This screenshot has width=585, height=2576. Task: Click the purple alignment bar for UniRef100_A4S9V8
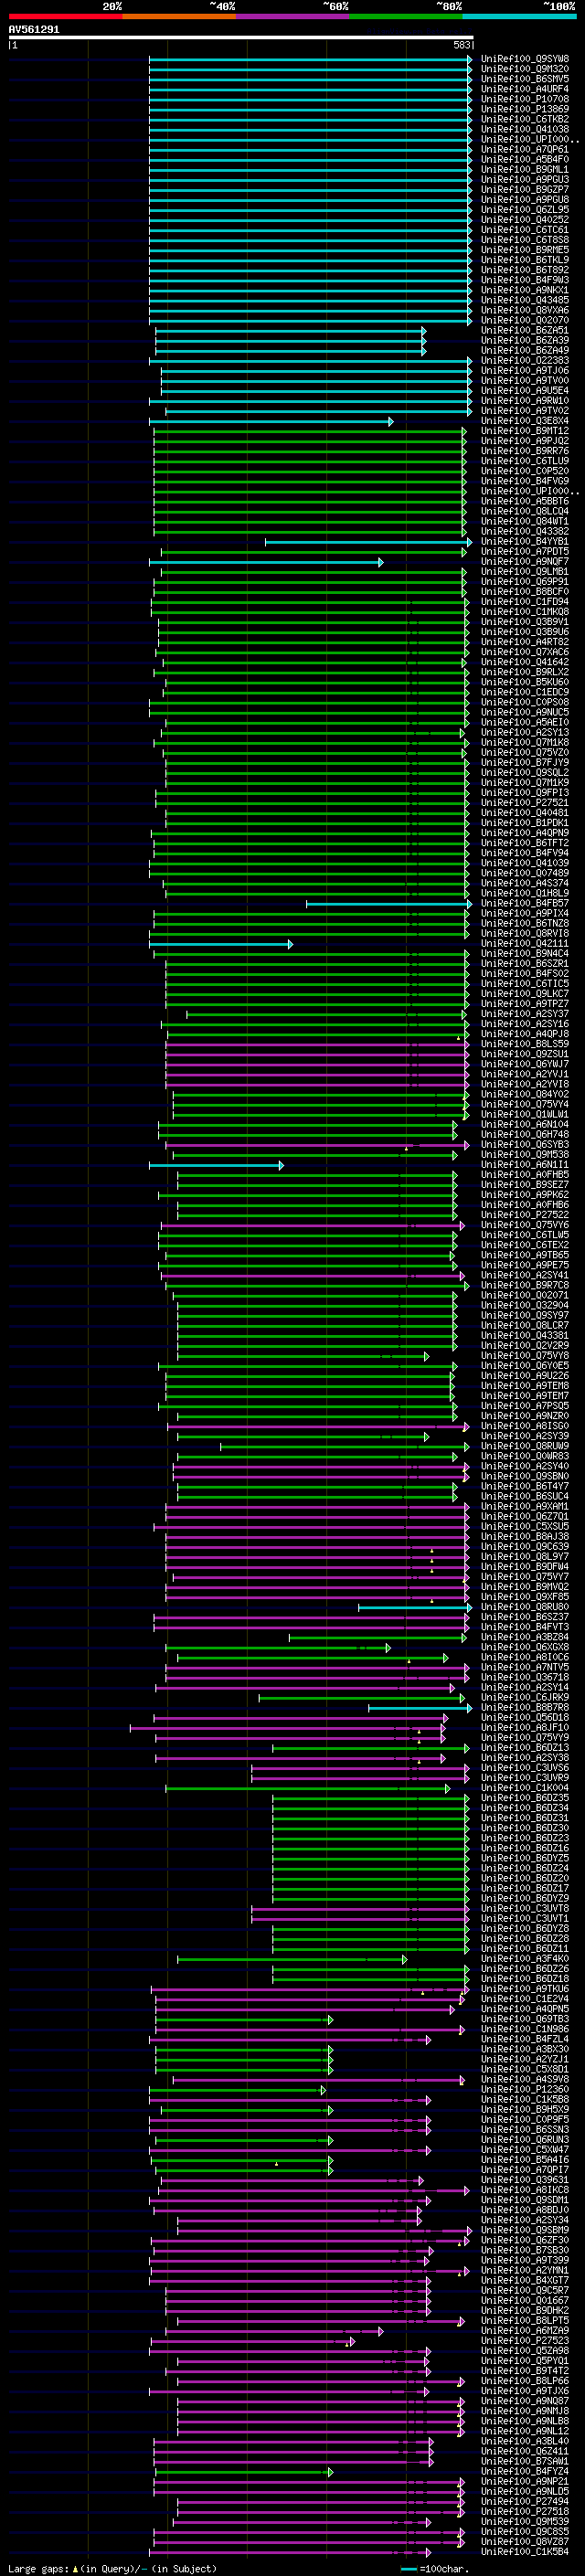319,2079
